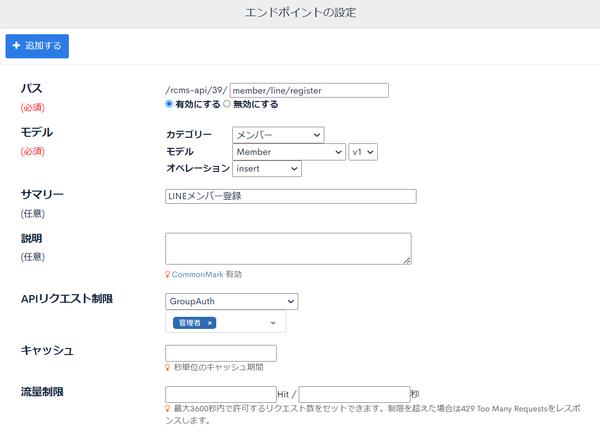Open the v1 version dropdown
This screenshot has width=600, height=434.
tap(363, 152)
